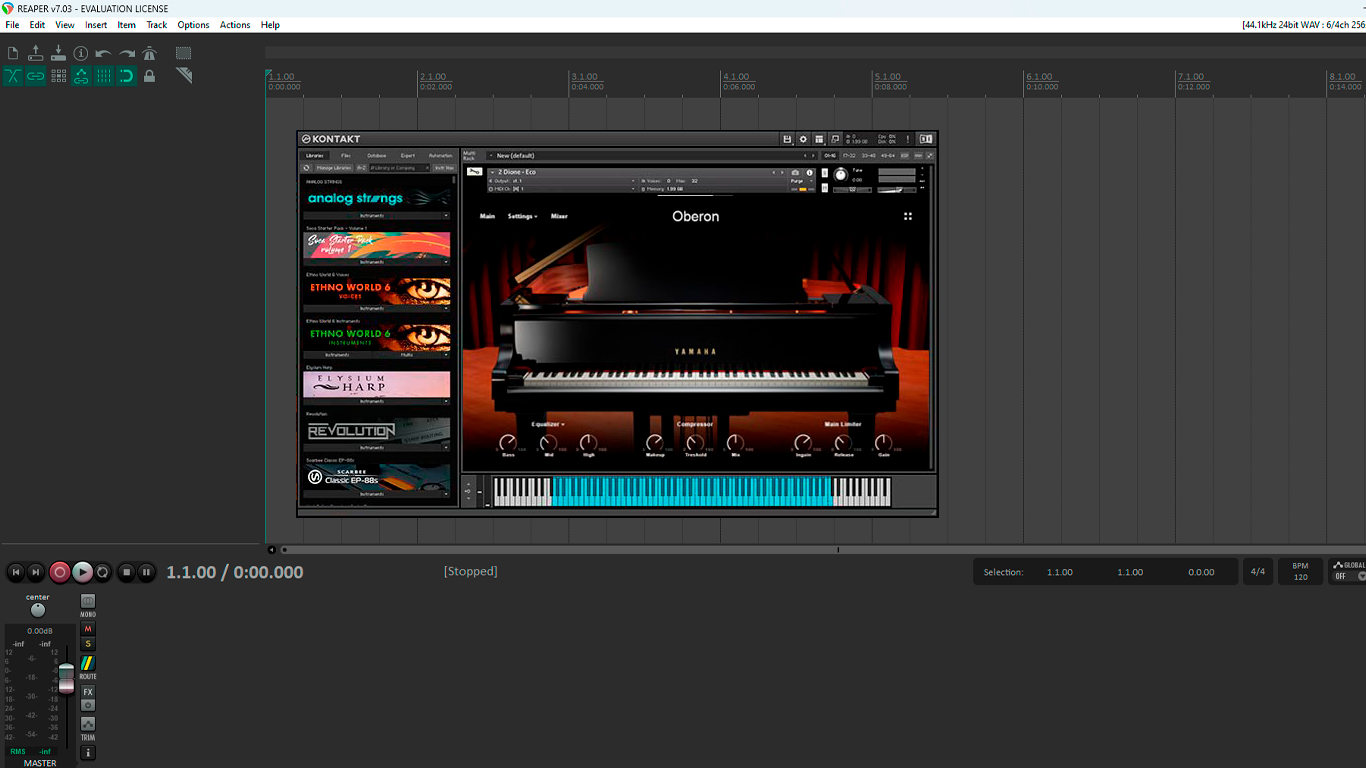Click the Stop transport button
Image resolution: width=1366 pixels, height=768 pixels.
pyautogui.click(x=126, y=572)
